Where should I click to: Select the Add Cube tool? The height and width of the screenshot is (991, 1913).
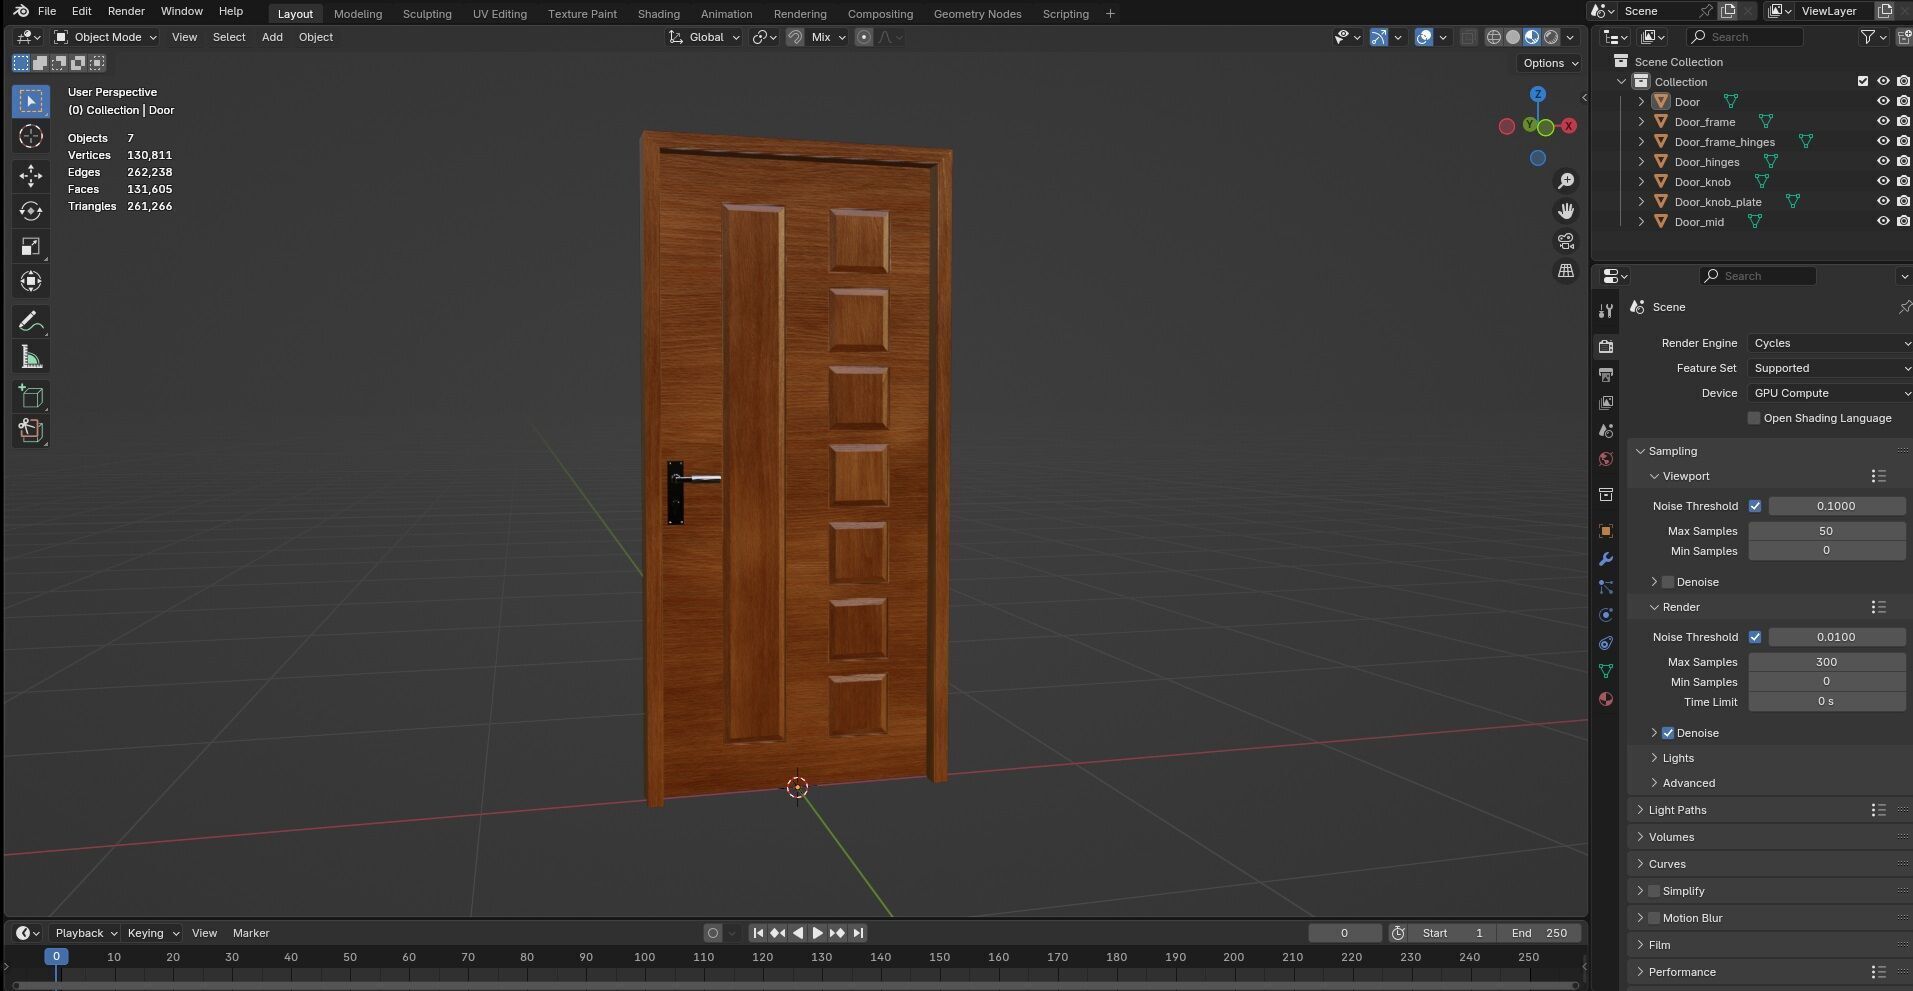(x=31, y=397)
